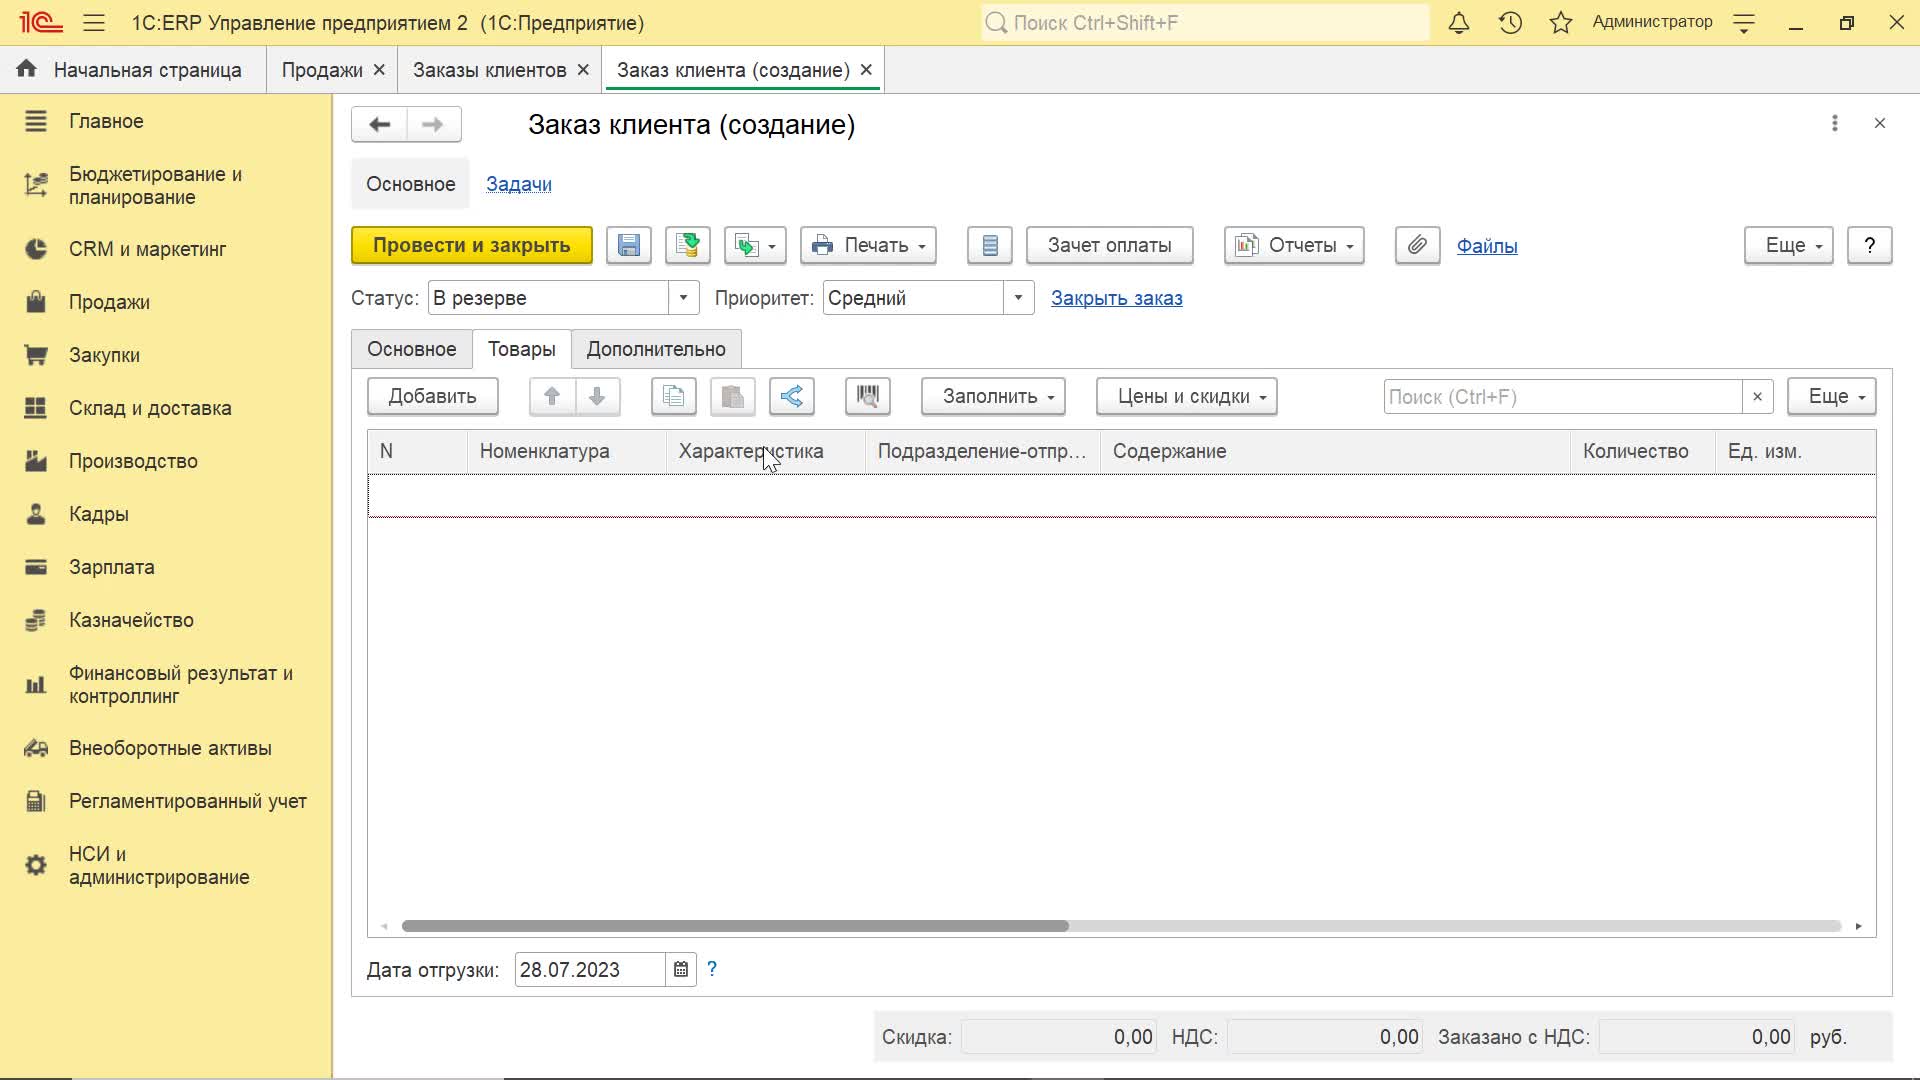Close the Заказы клиентов tab
The width and height of the screenshot is (1920, 1080).
click(x=583, y=70)
